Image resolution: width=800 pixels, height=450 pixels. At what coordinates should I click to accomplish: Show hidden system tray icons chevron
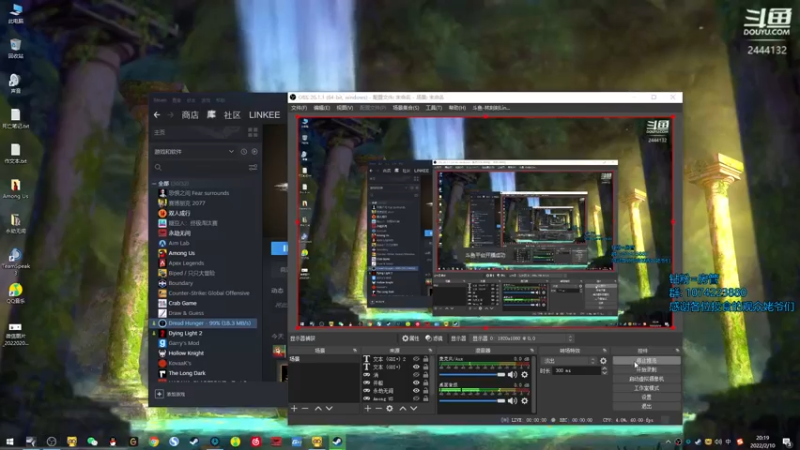click(668, 441)
